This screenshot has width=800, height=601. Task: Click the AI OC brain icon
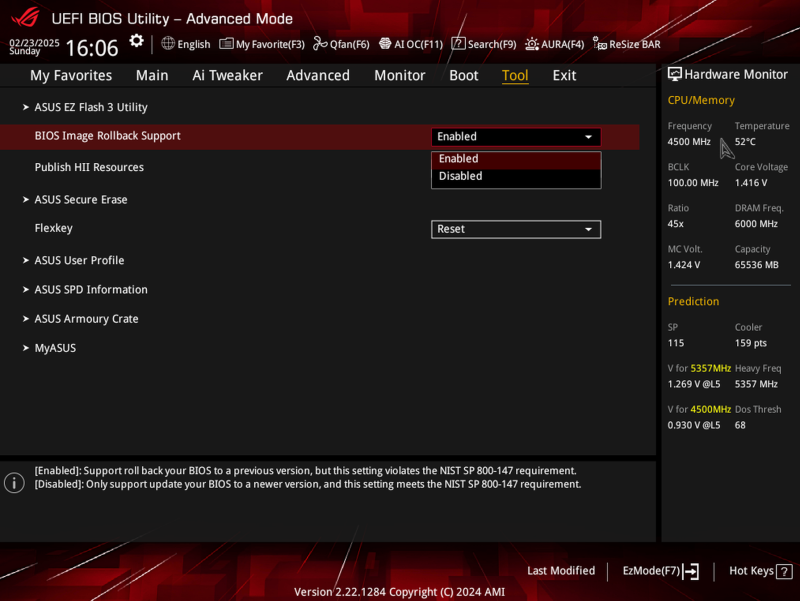pyautogui.click(x=385, y=44)
